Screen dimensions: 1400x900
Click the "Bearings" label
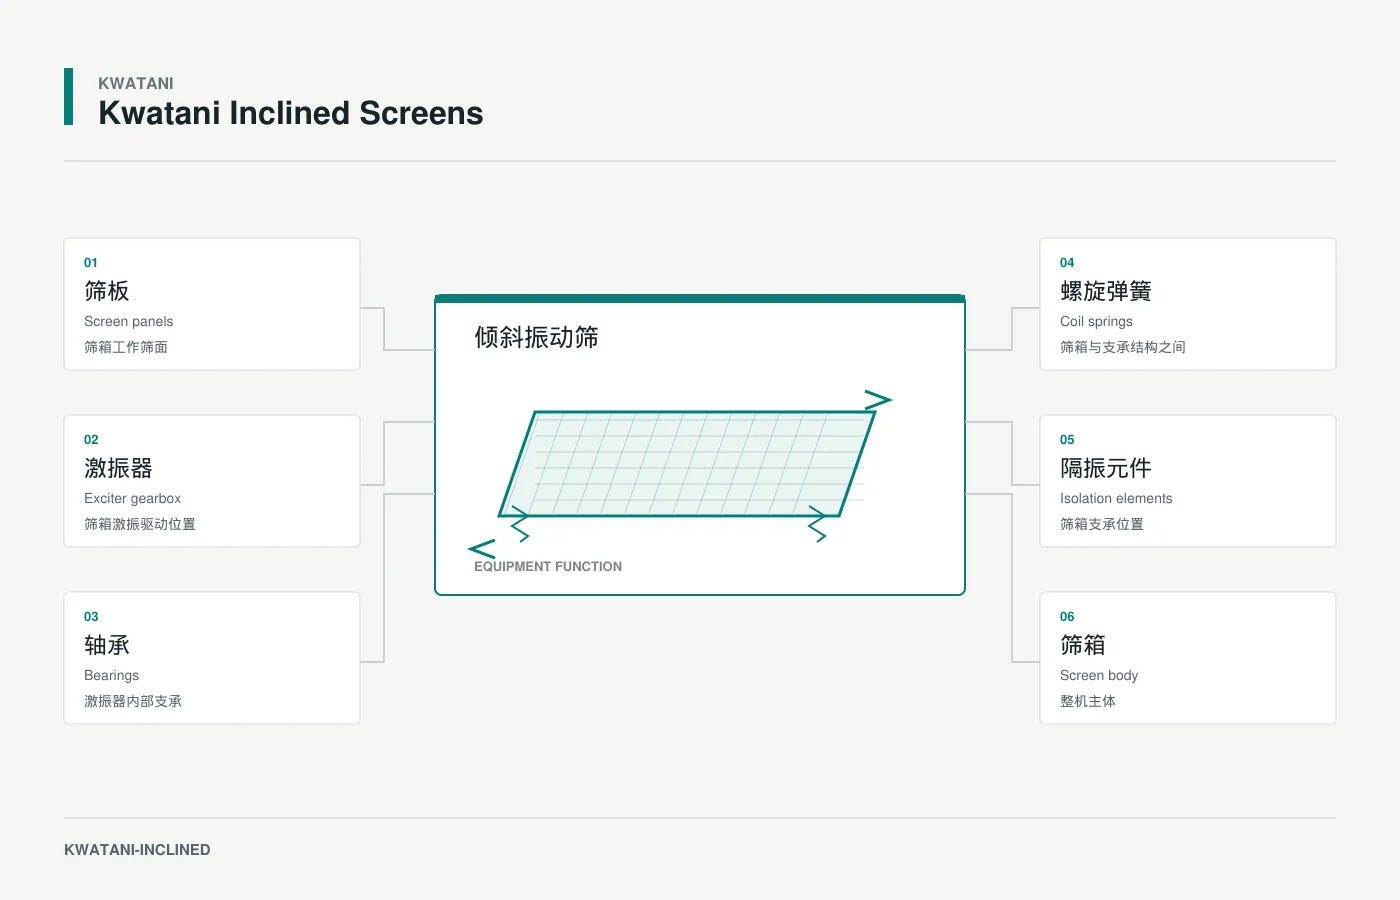[x=112, y=675]
